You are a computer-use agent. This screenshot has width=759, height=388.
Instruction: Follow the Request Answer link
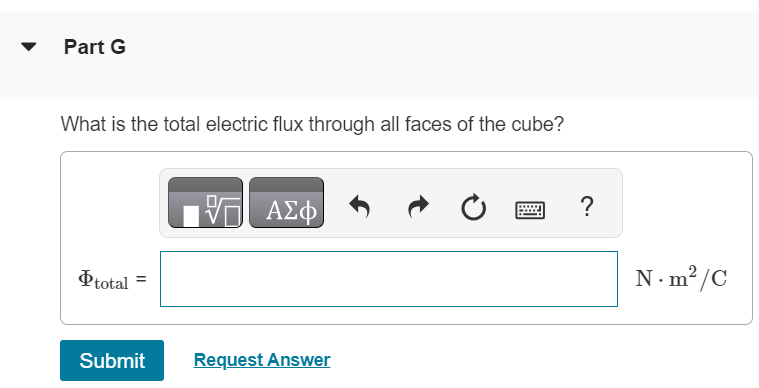tap(262, 360)
